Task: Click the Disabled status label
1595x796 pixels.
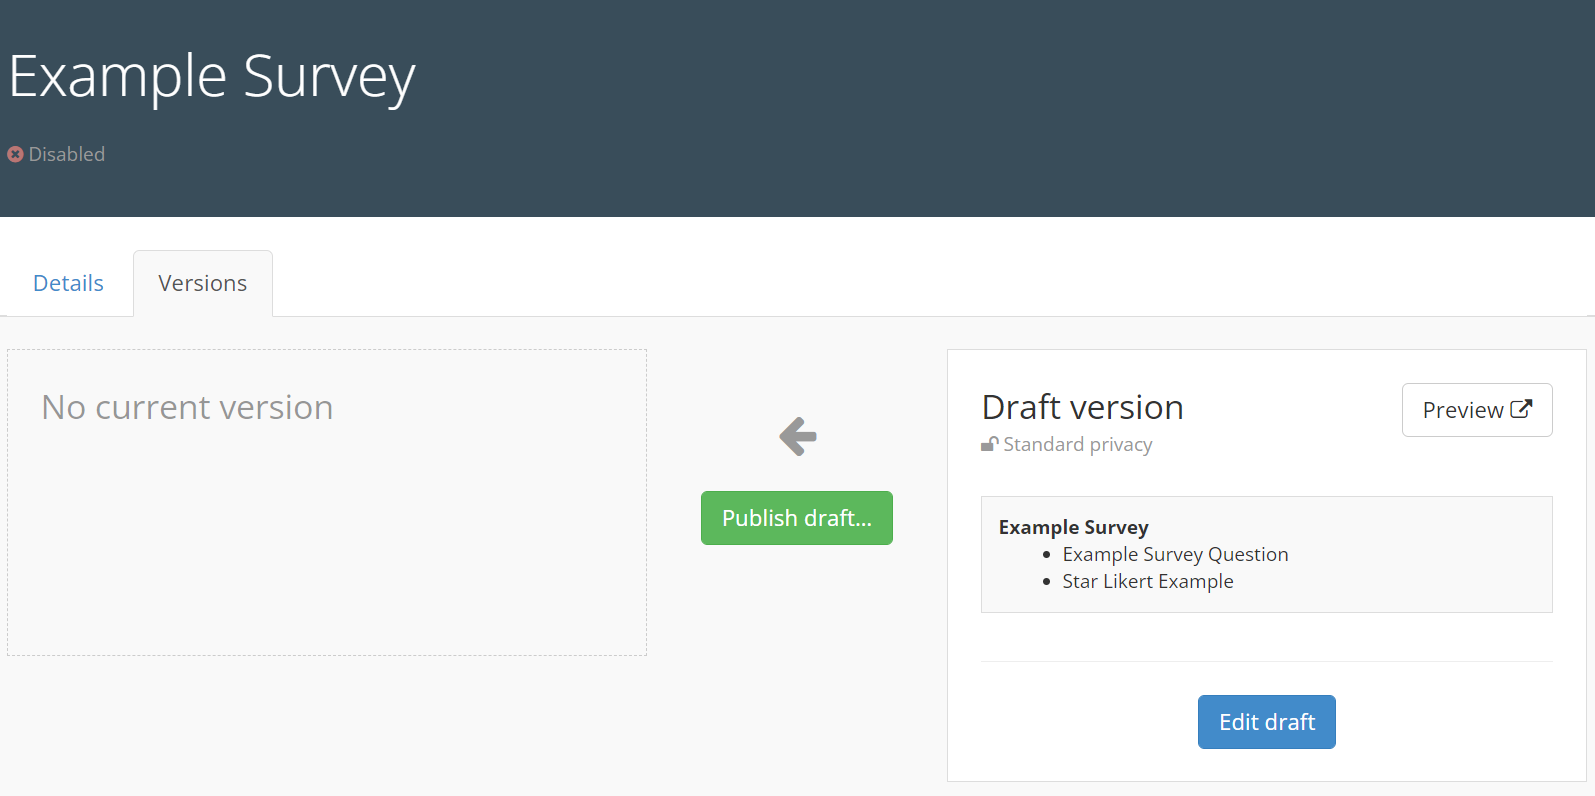Action: coord(66,154)
